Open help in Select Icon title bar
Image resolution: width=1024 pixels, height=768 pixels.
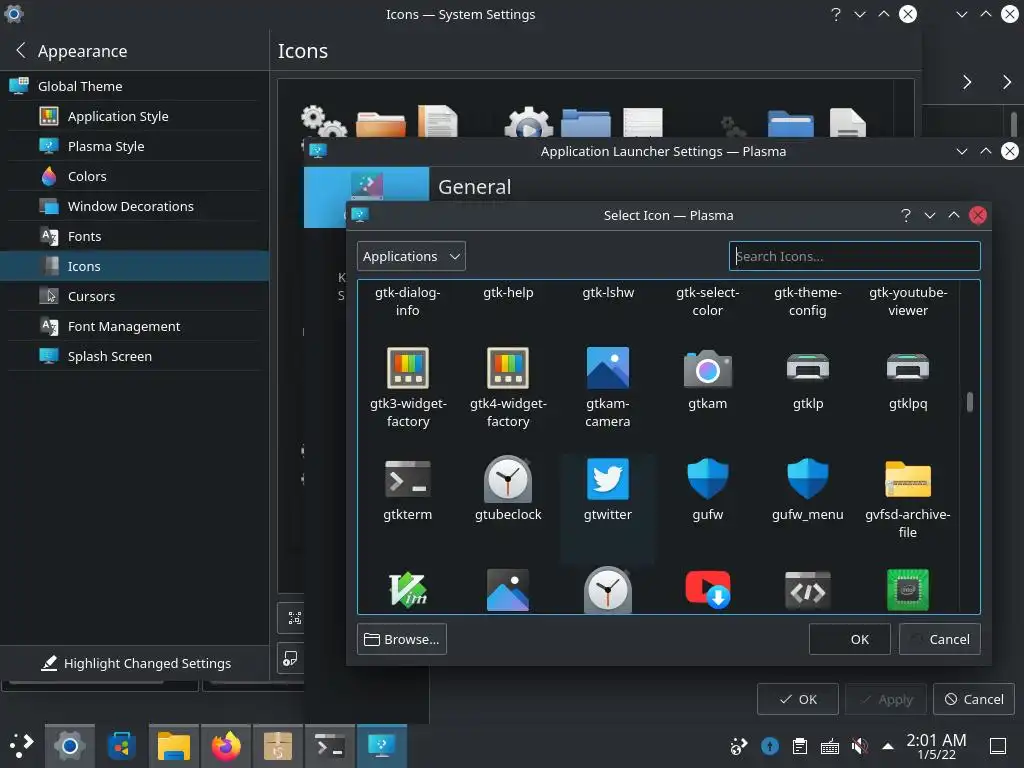tap(906, 216)
